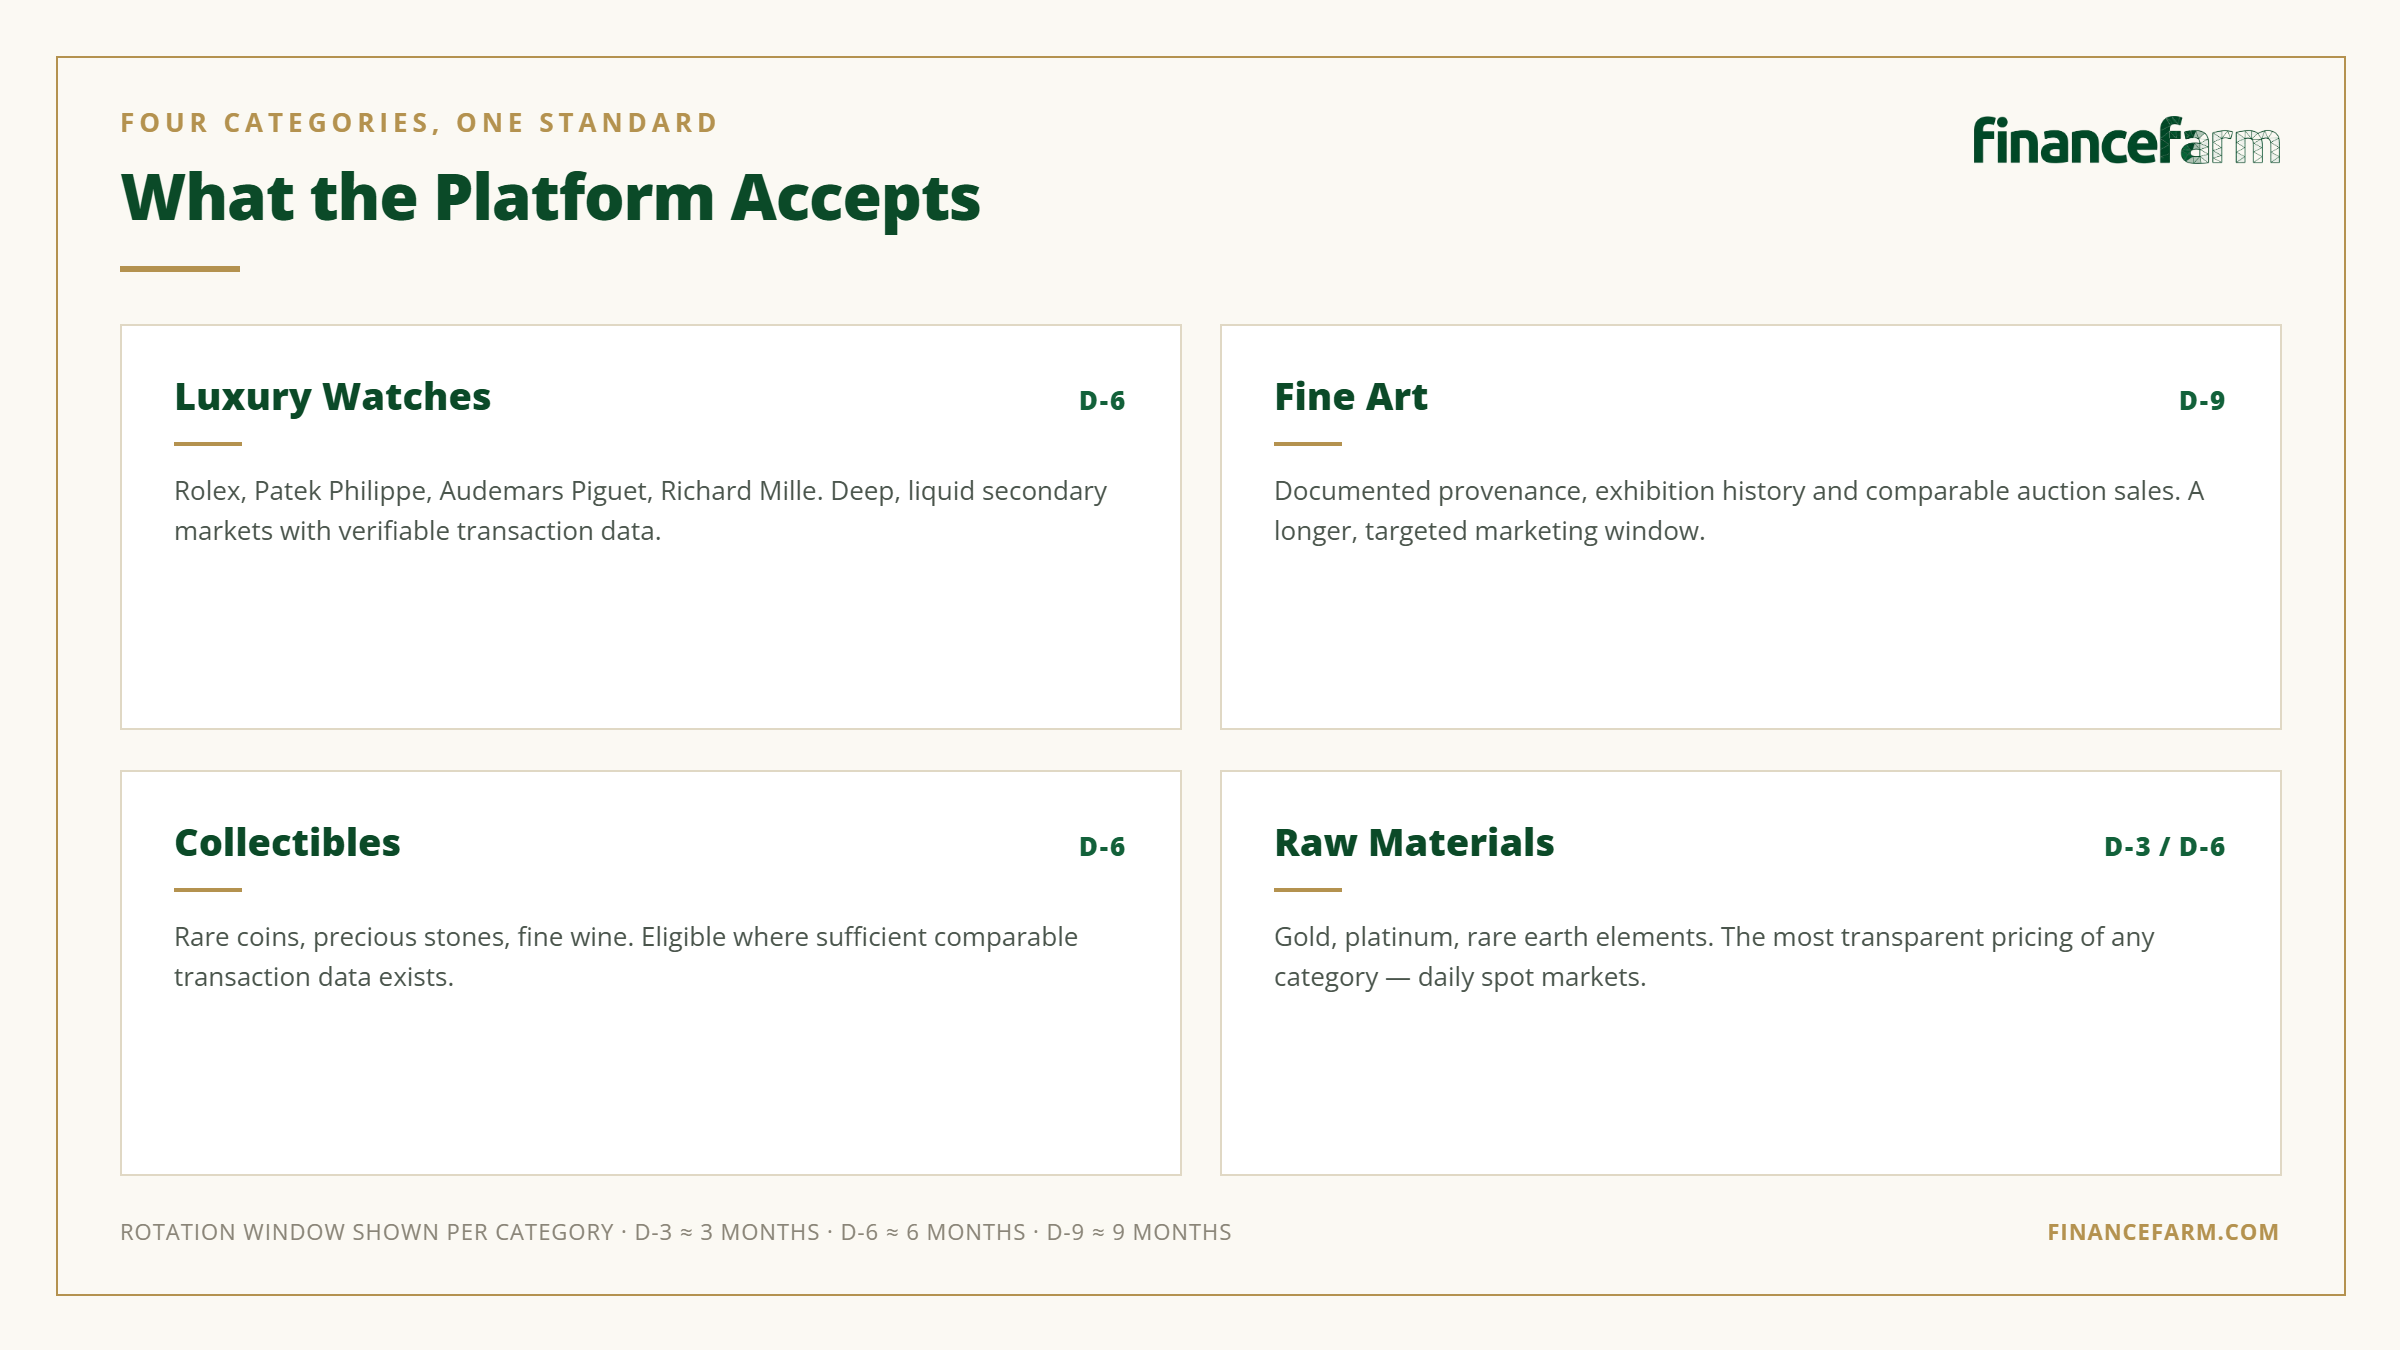Select the Luxury Watches card heading

coord(332,398)
